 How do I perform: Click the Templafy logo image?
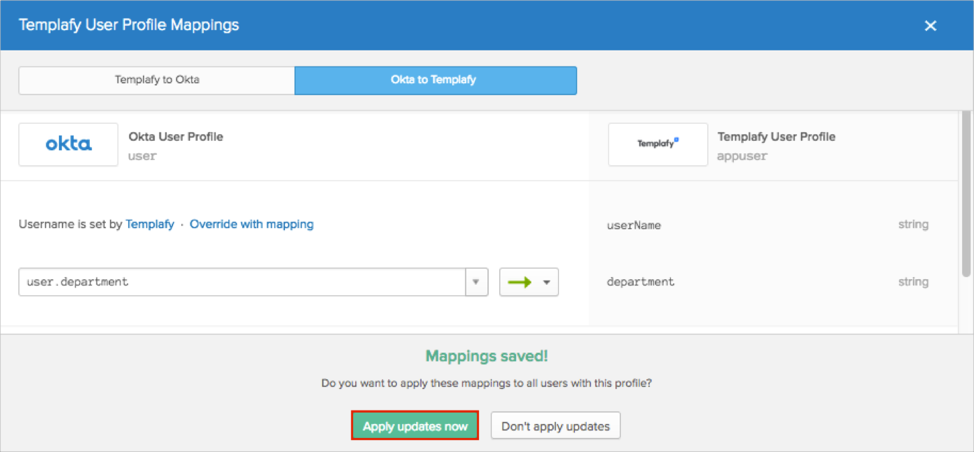coord(657,145)
